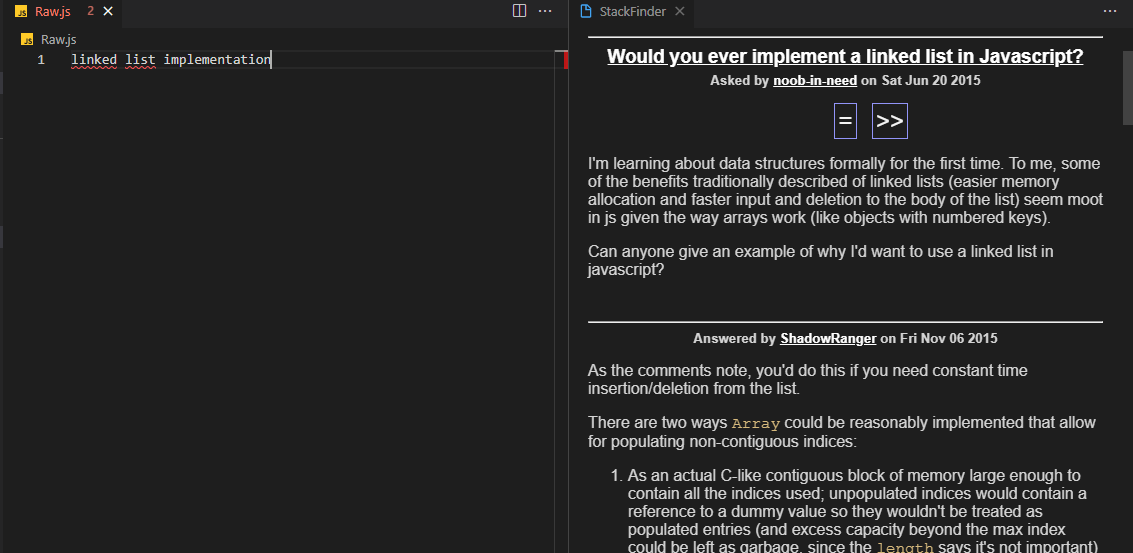The width and height of the screenshot is (1133, 553).
Task: Click the inline code word 'length'
Action: (905, 547)
